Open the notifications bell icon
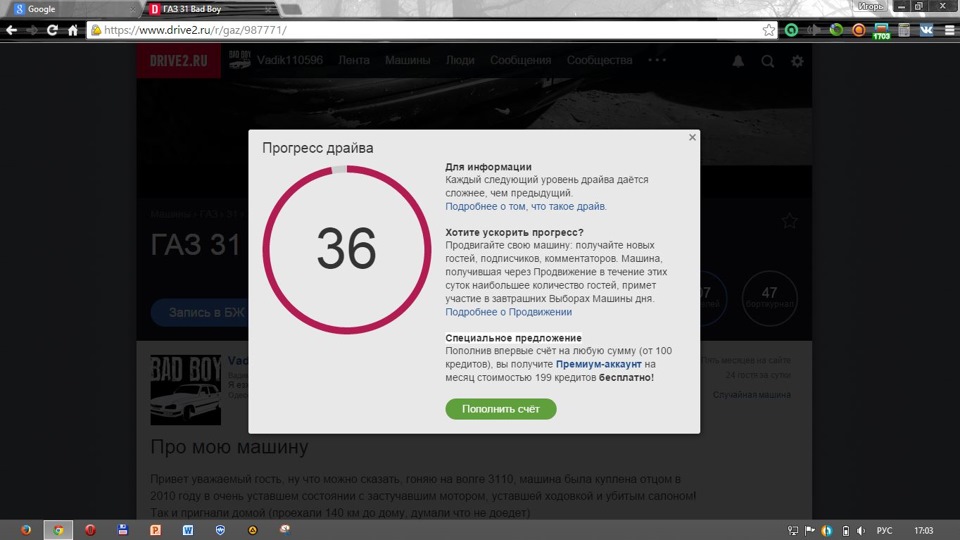 (x=738, y=61)
